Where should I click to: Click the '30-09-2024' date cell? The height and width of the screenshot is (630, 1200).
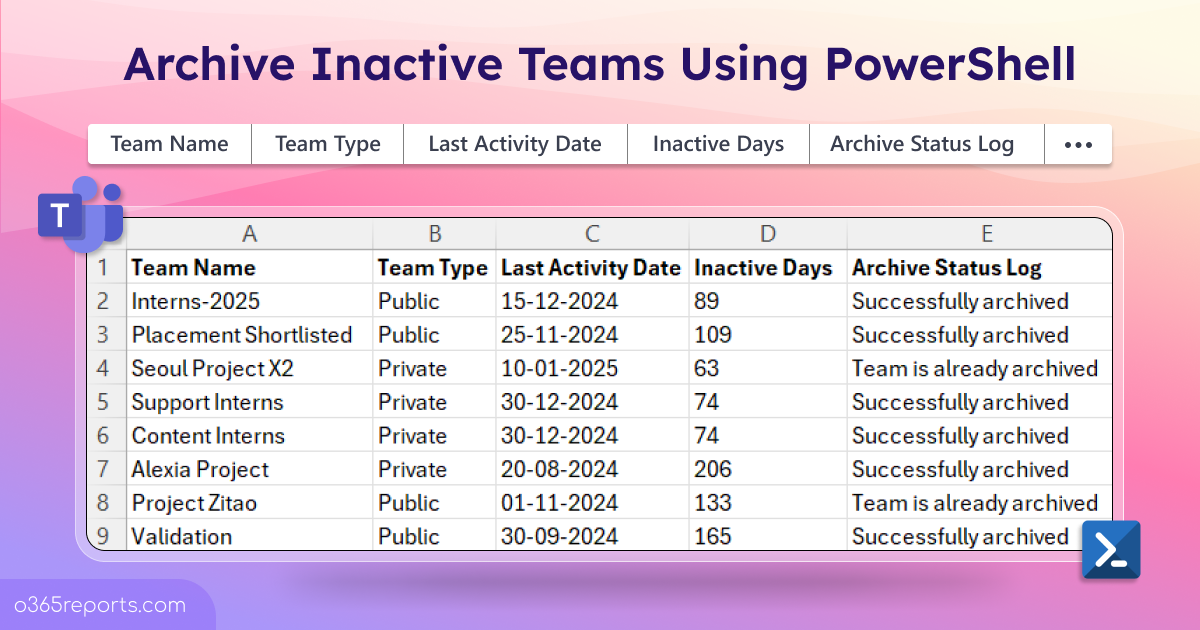tap(593, 536)
